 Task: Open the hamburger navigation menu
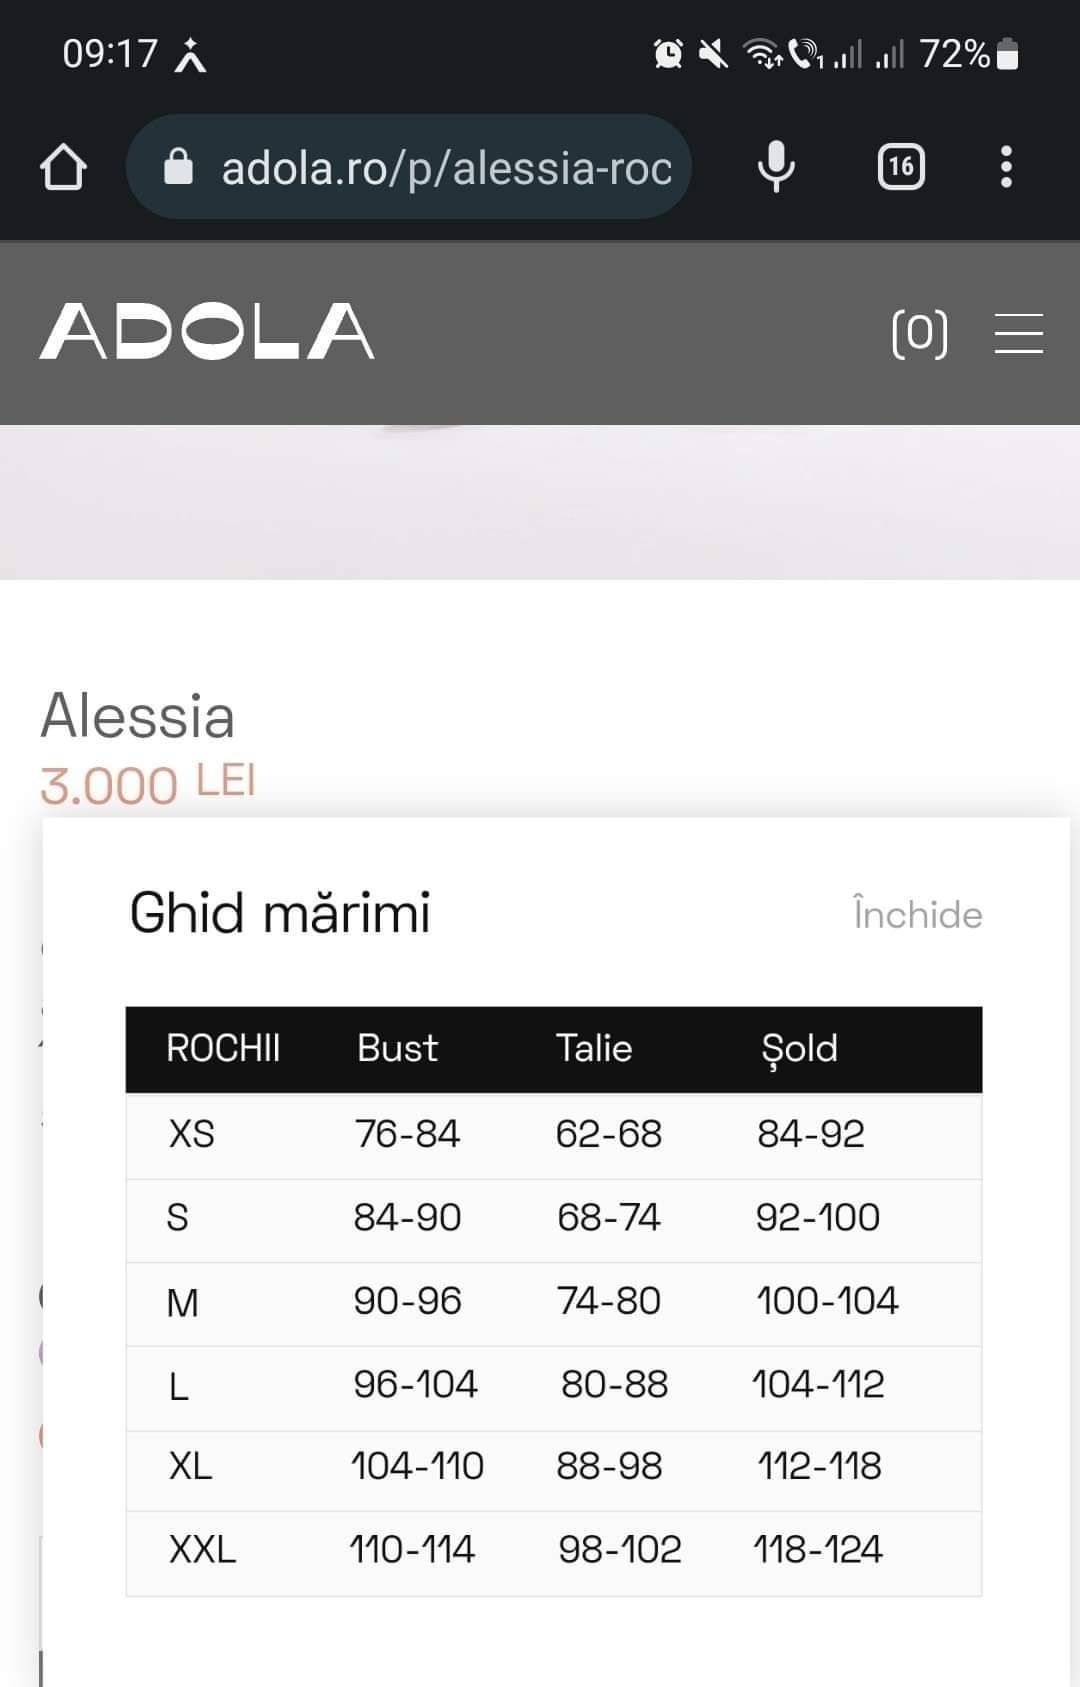tap(1019, 333)
